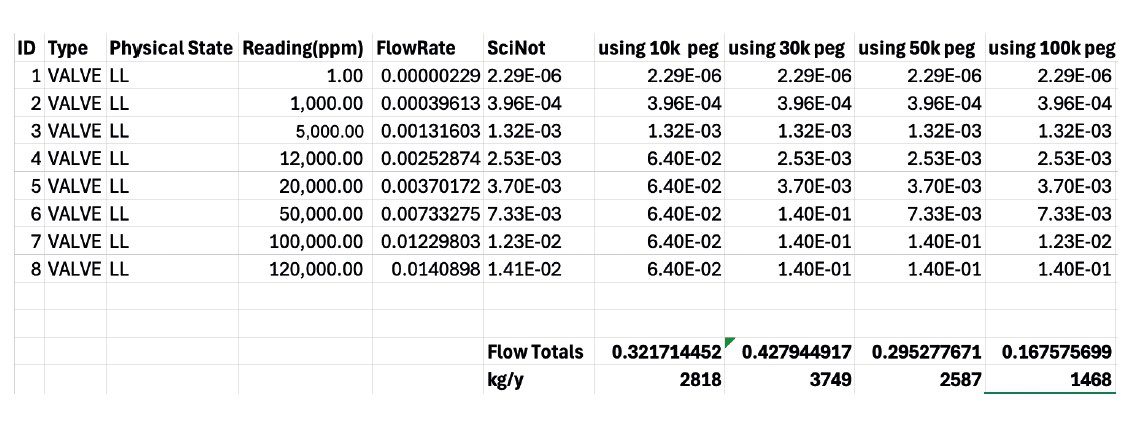The image size is (1130, 441).
Task: Select the Reading(ppm) header cell
Action: [302, 48]
